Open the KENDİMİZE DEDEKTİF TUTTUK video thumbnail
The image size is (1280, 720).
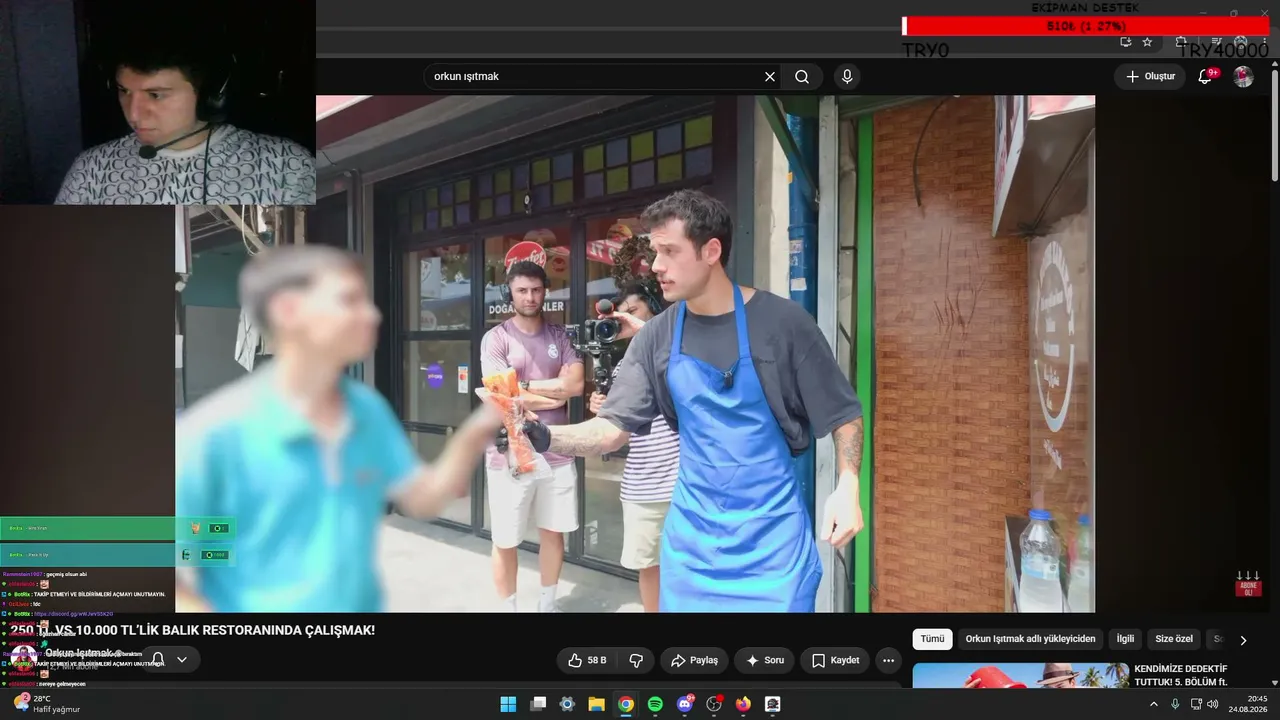[1020, 676]
